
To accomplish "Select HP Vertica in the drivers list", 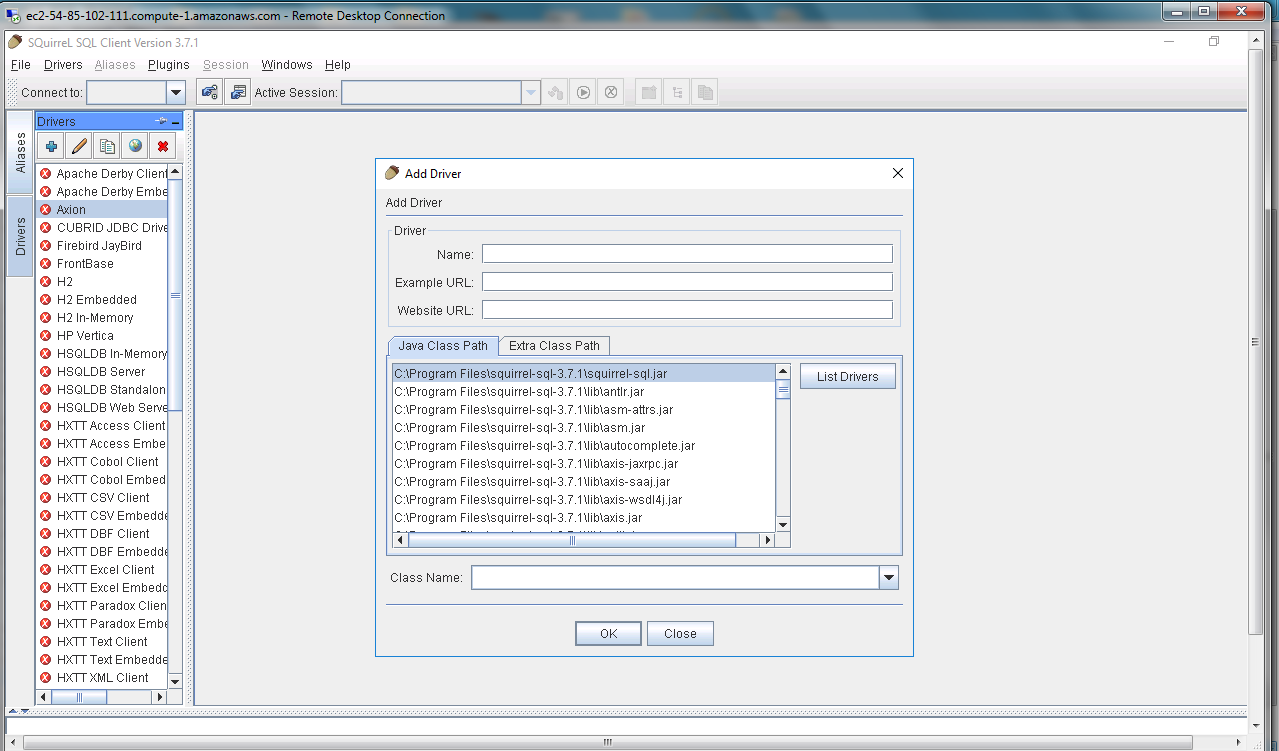I will coord(85,336).
